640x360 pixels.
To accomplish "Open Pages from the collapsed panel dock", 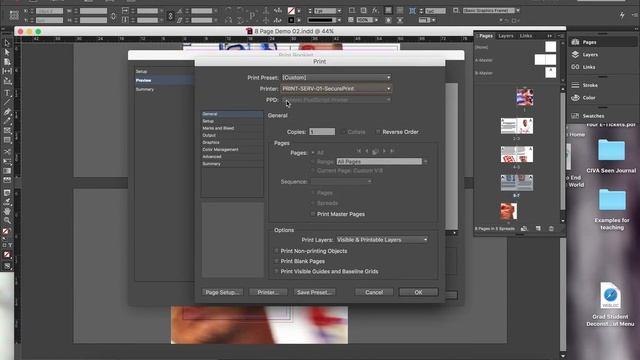I will pos(584,42).
